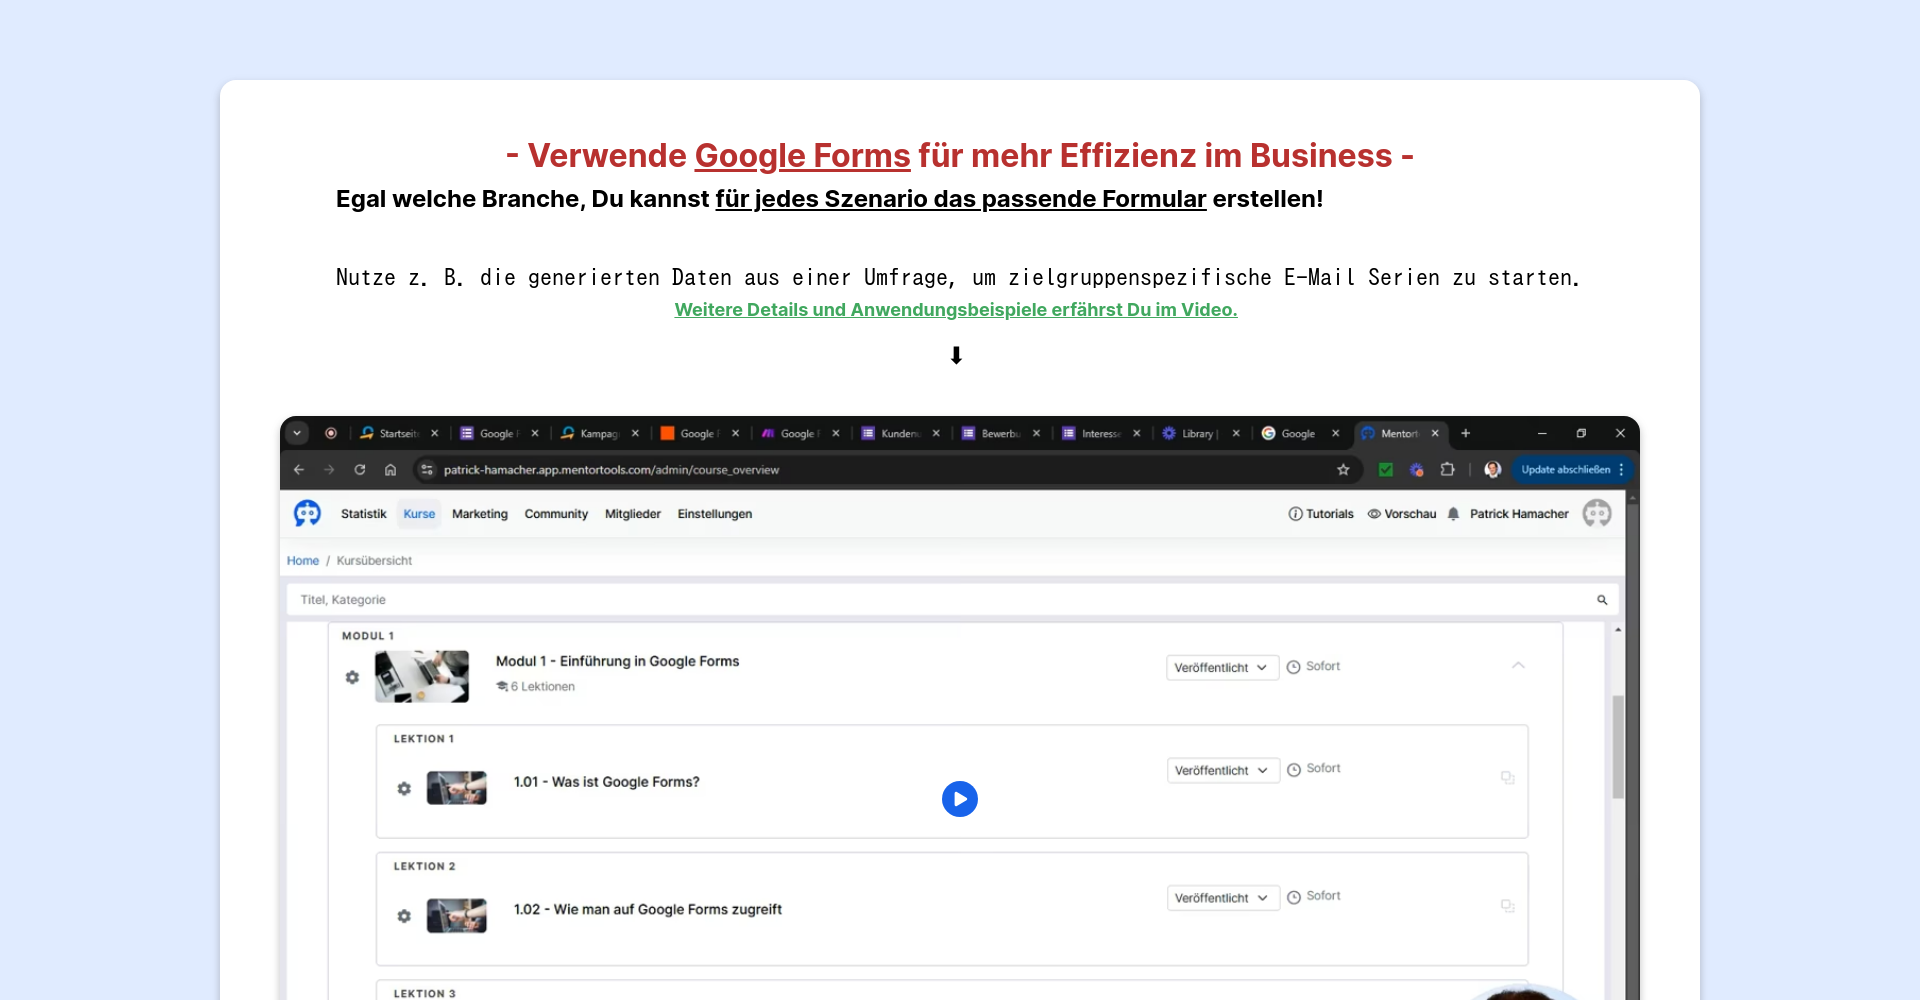The image size is (1920, 1000).
Task: Open settings gear for Lektion 1
Action: pos(404,788)
